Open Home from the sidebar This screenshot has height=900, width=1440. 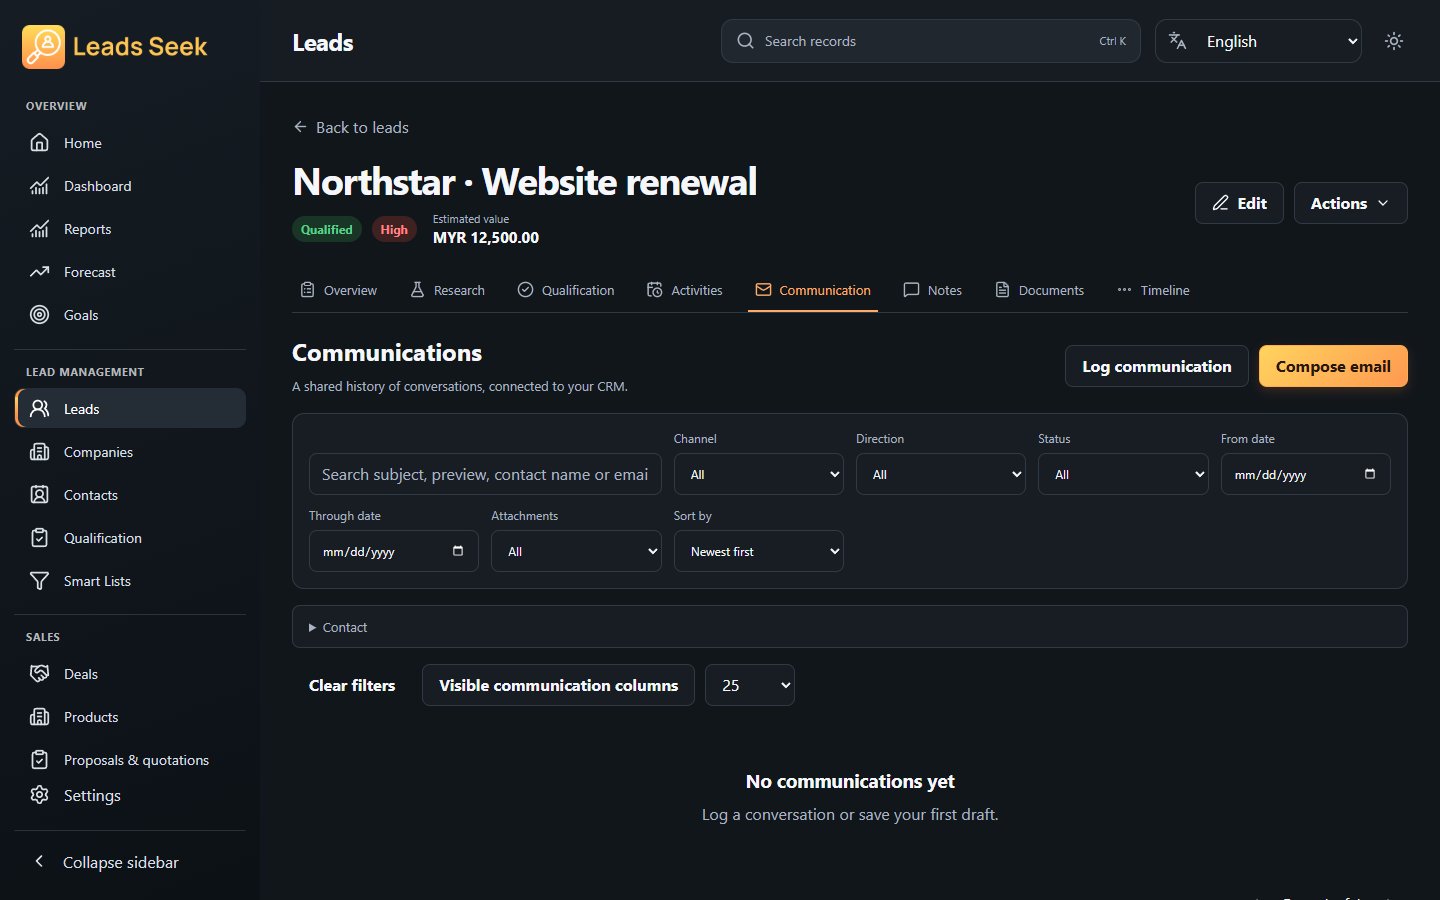point(130,143)
